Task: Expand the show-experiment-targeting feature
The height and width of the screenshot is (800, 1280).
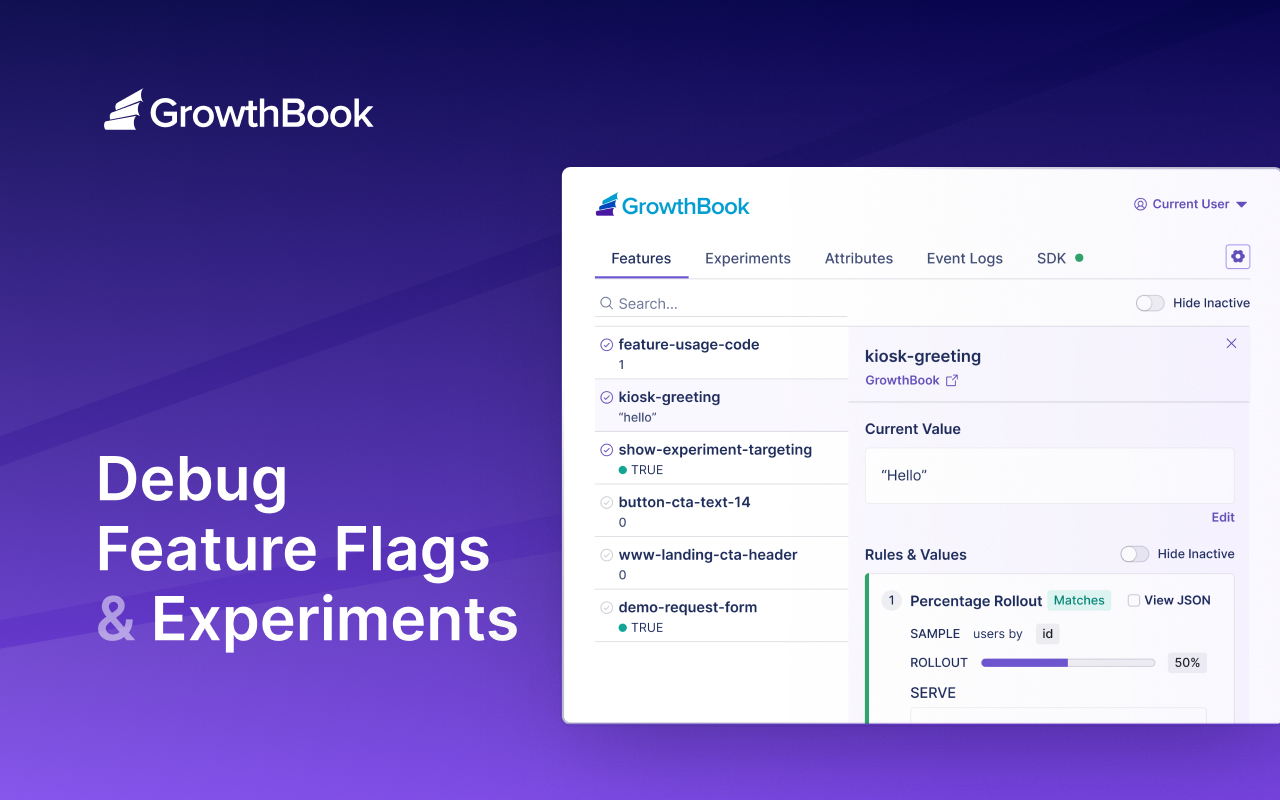Action: coord(715,449)
